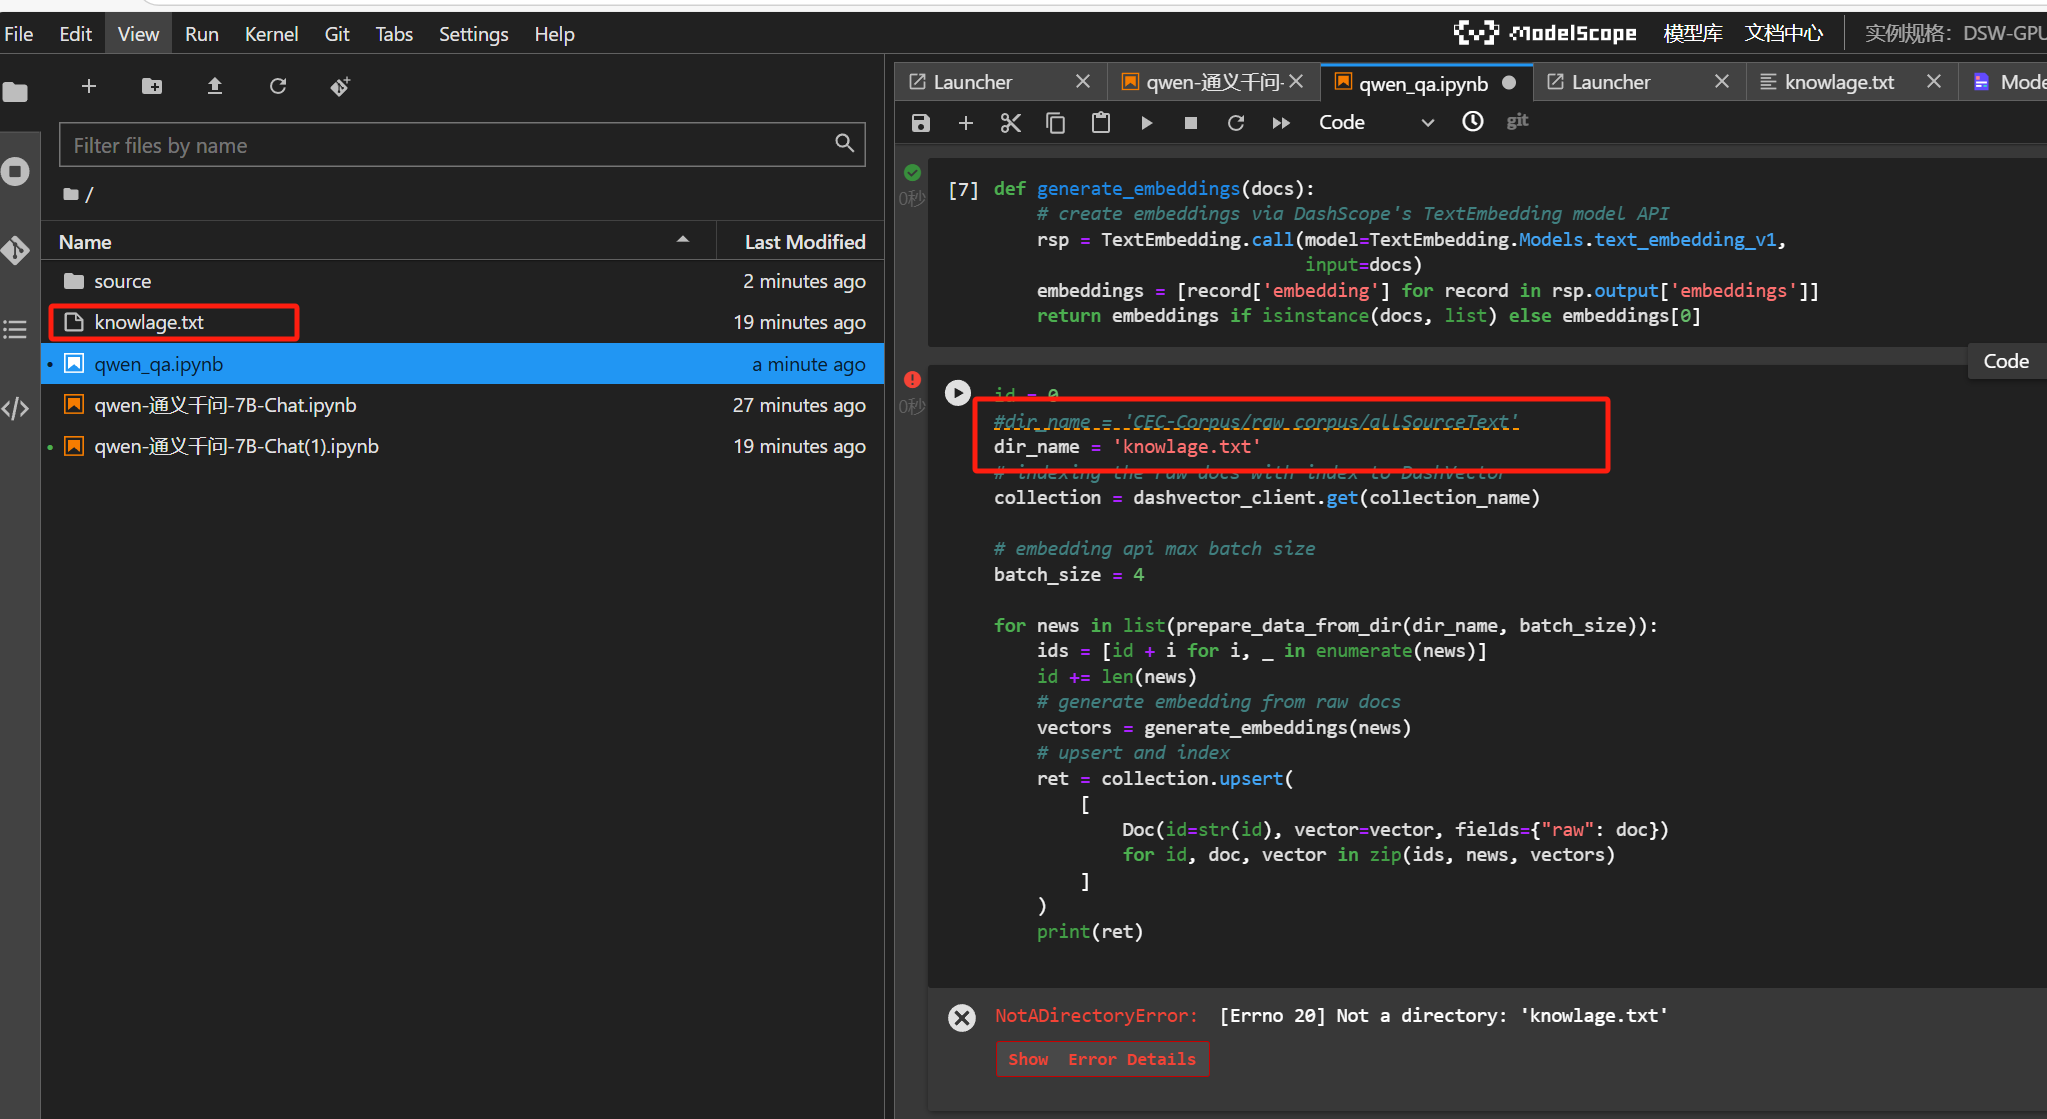Click the search magnifier icon in filter box
Screen dimensions: 2047x1119
click(x=845, y=144)
